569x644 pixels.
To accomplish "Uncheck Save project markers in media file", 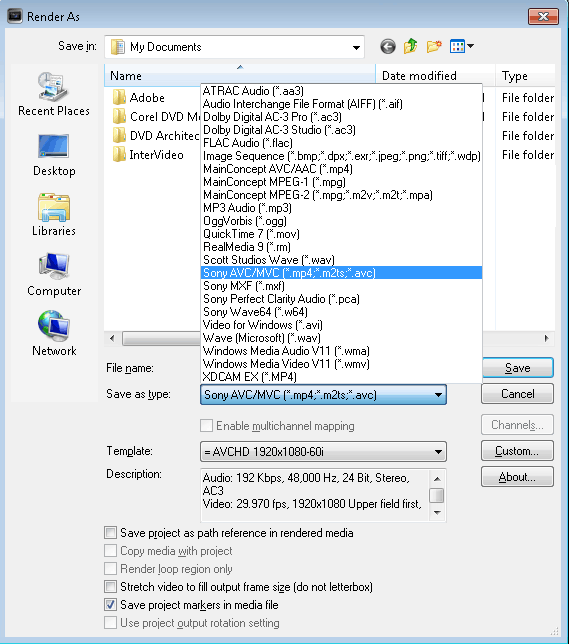I will (x=110, y=605).
